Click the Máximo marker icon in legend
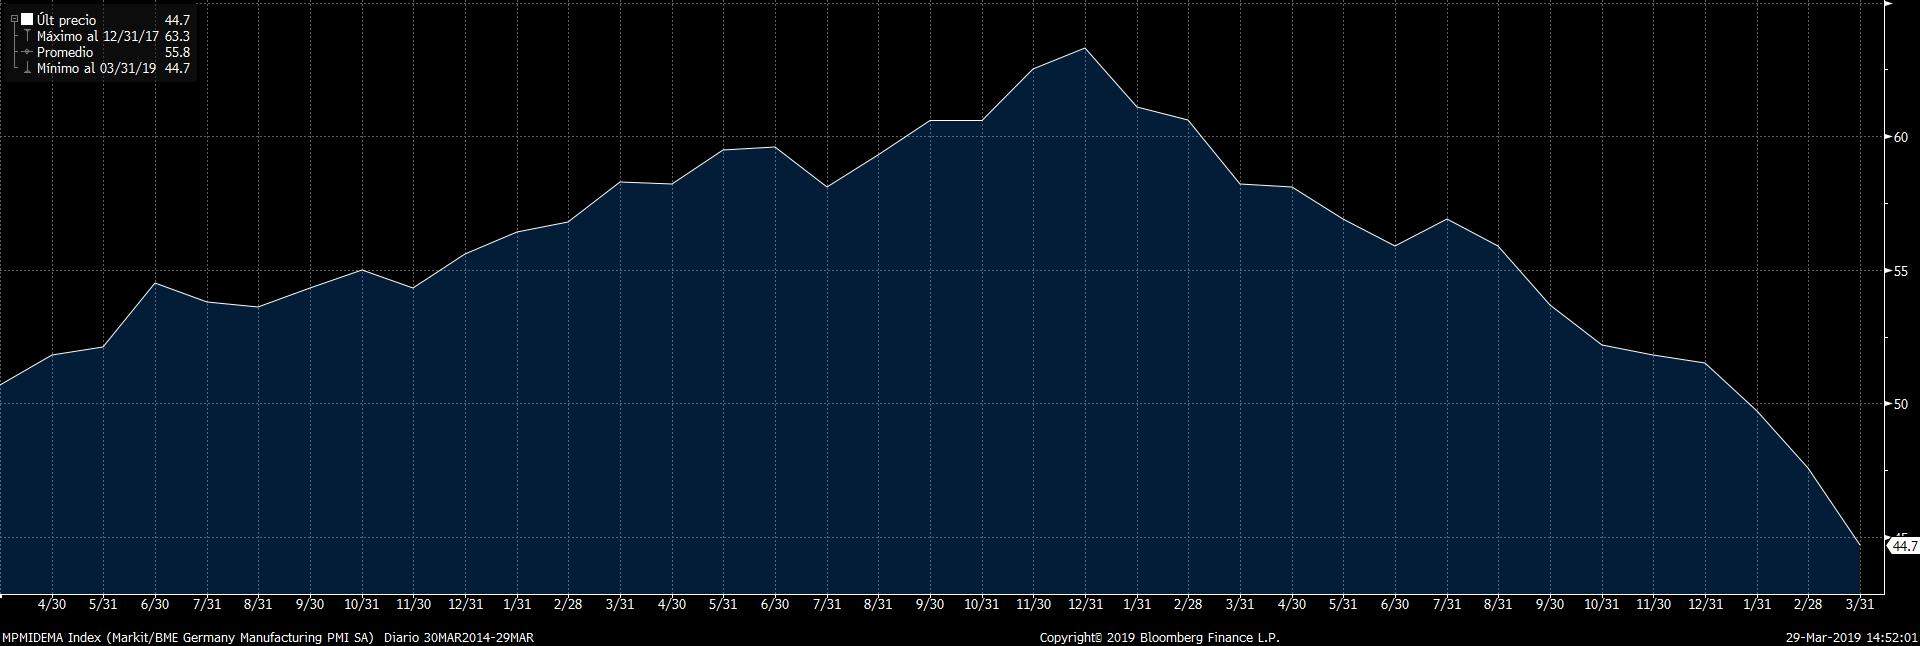The image size is (1920, 646). (27, 36)
